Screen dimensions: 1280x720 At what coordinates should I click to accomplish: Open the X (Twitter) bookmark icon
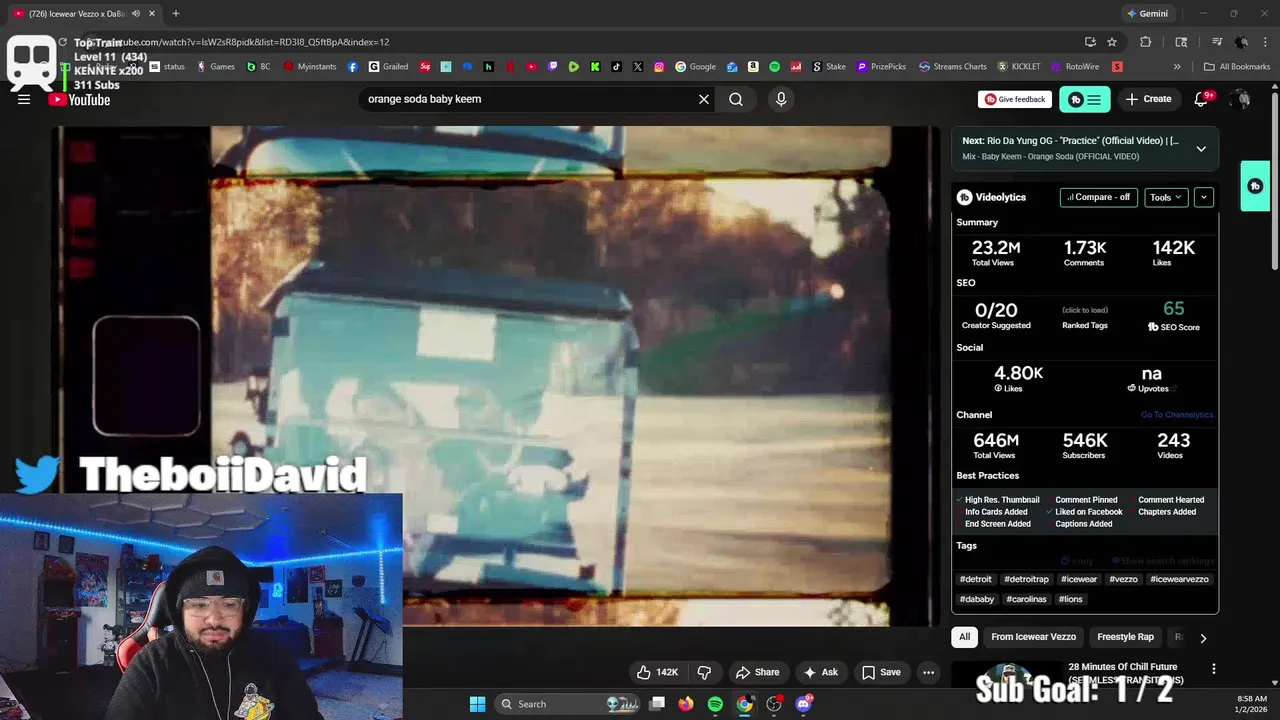pyautogui.click(x=638, y=67)
